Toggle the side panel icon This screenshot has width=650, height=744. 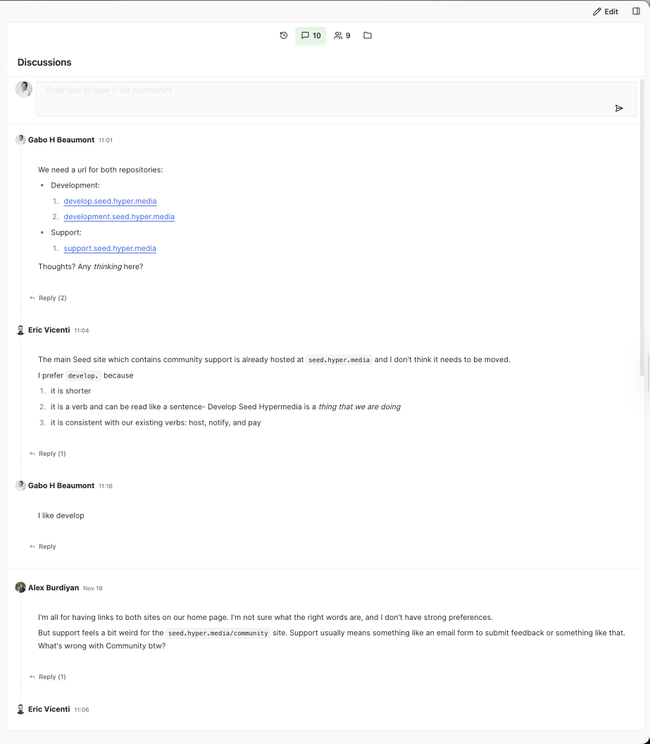(x=636, y=12)
